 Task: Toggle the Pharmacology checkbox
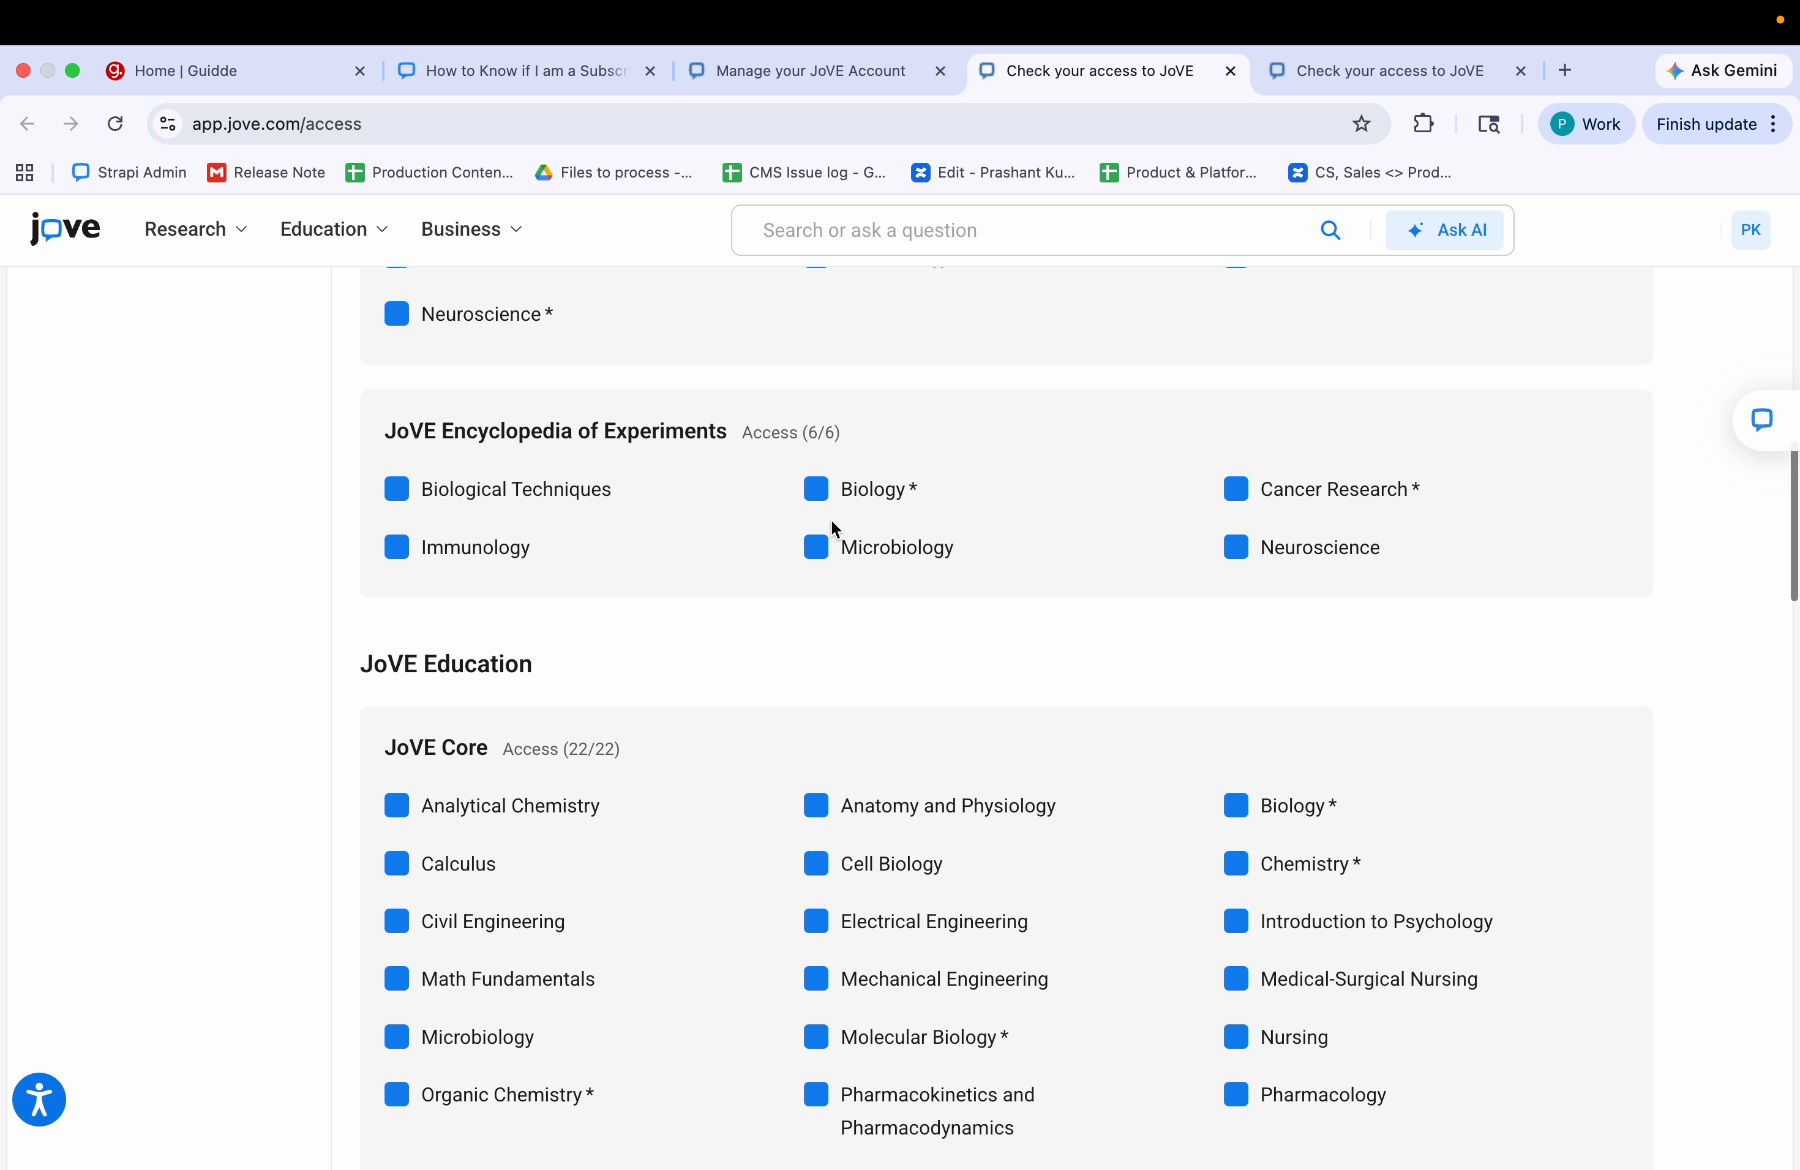1236,1095
